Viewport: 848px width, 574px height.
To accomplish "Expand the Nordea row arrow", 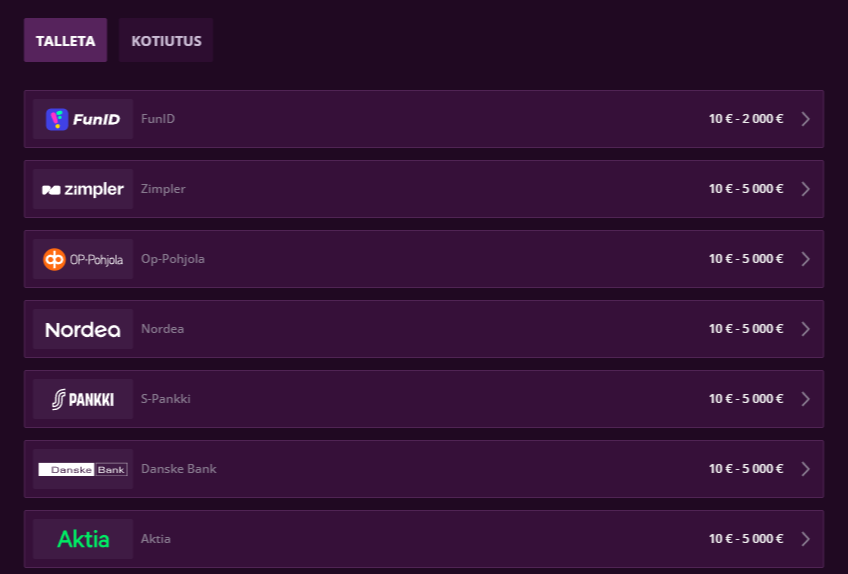I will tap(805, 329).
